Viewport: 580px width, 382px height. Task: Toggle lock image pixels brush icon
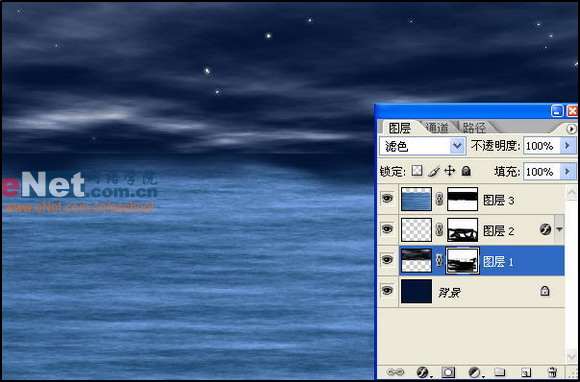click(433, 171)
